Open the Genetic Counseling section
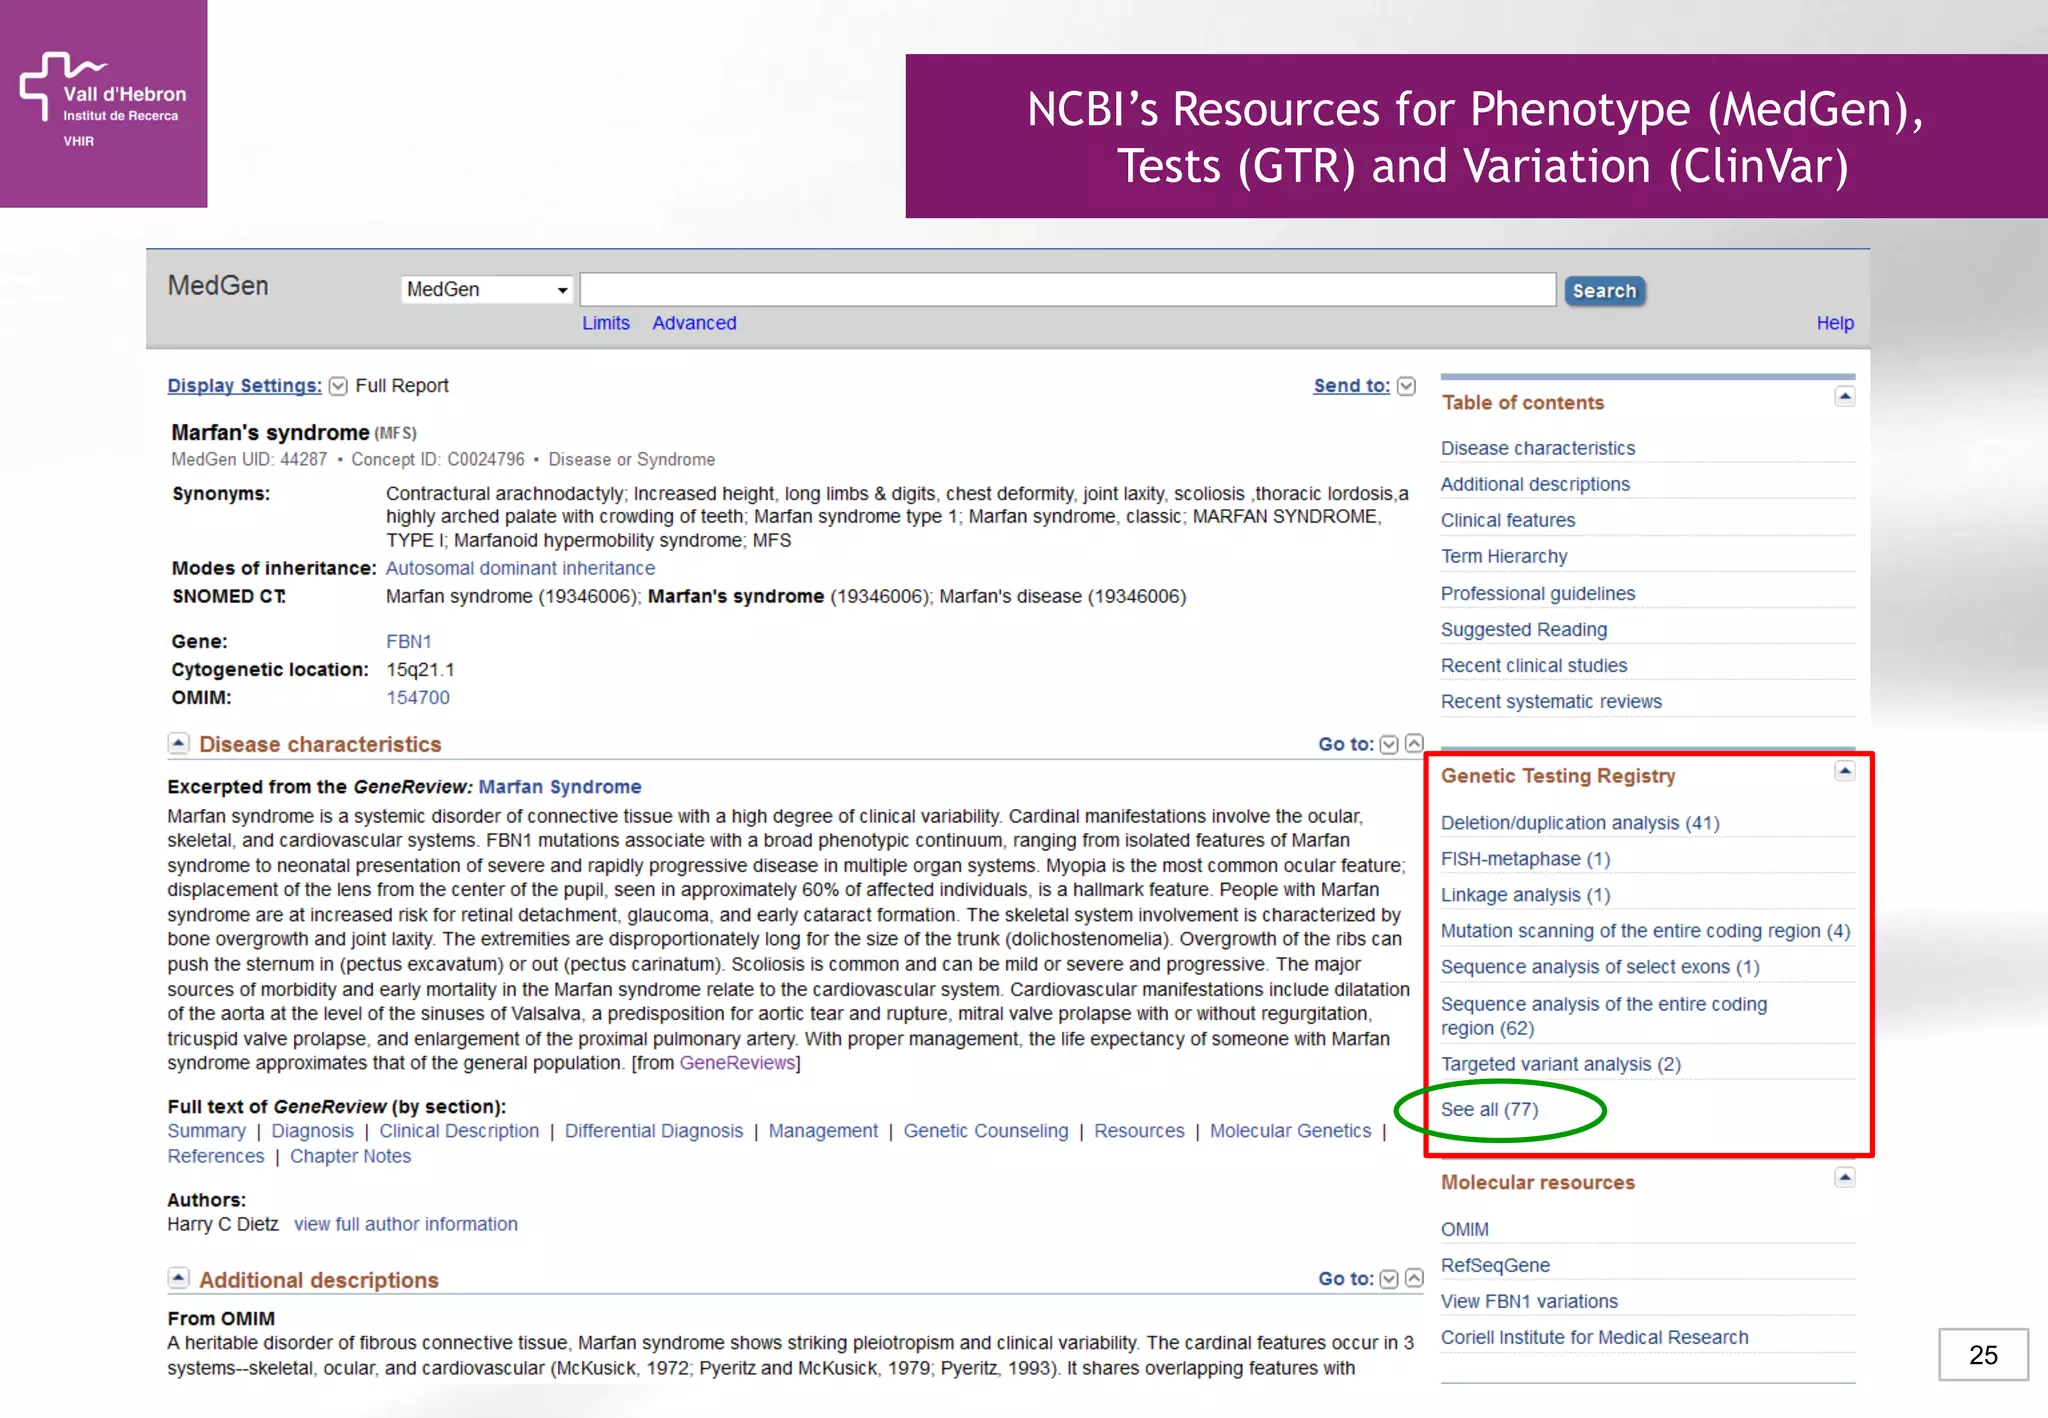Screen dimensions: 2048x1418 point(986,1131)
